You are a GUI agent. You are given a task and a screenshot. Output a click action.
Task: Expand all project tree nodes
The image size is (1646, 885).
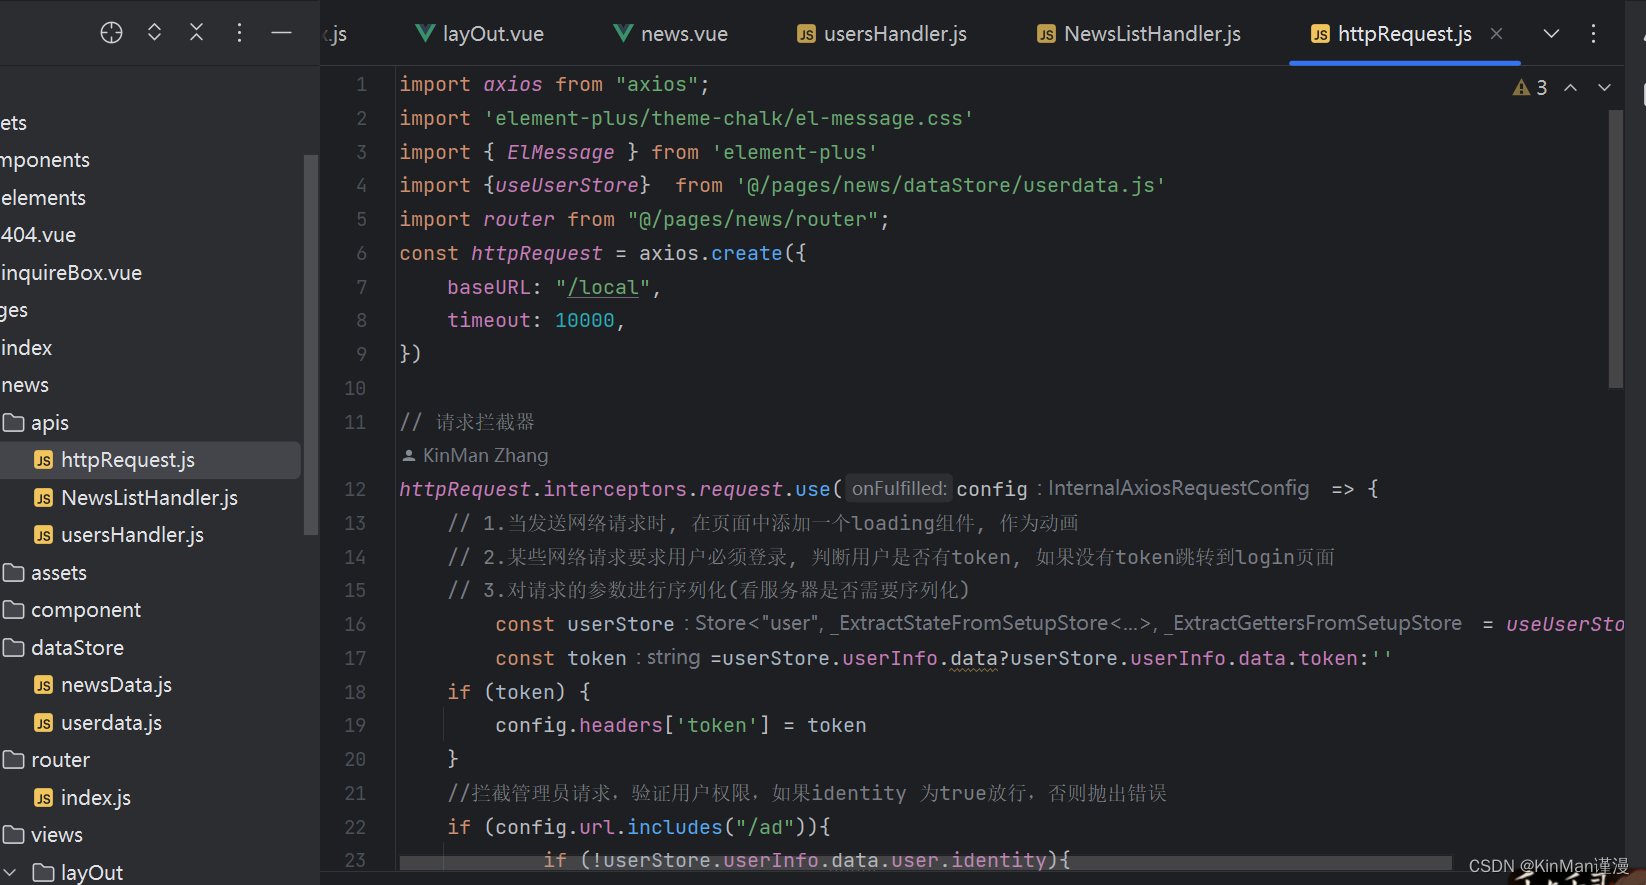click(154, 33)
